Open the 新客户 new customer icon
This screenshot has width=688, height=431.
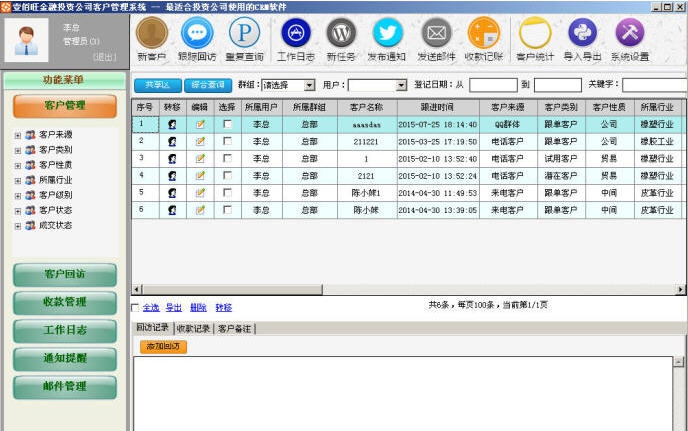pyautogui.click(x=152, y=32)
